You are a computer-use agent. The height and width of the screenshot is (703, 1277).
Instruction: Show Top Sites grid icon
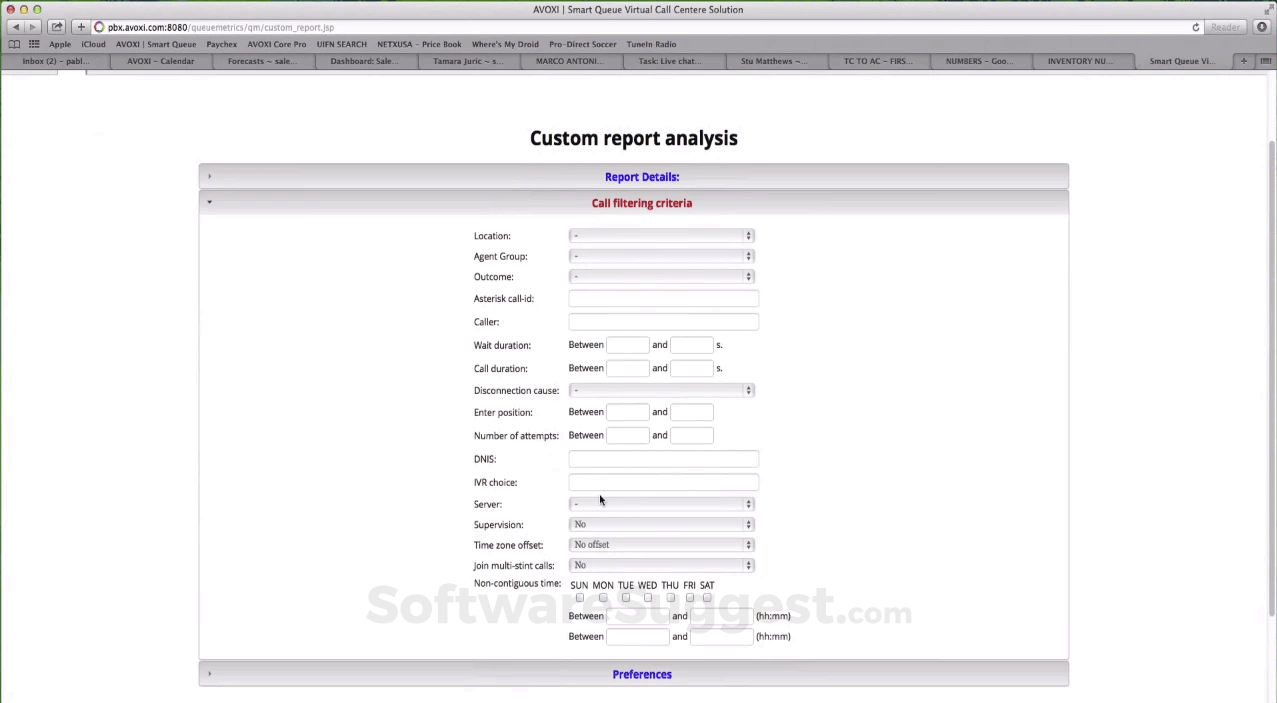(34, 44)
